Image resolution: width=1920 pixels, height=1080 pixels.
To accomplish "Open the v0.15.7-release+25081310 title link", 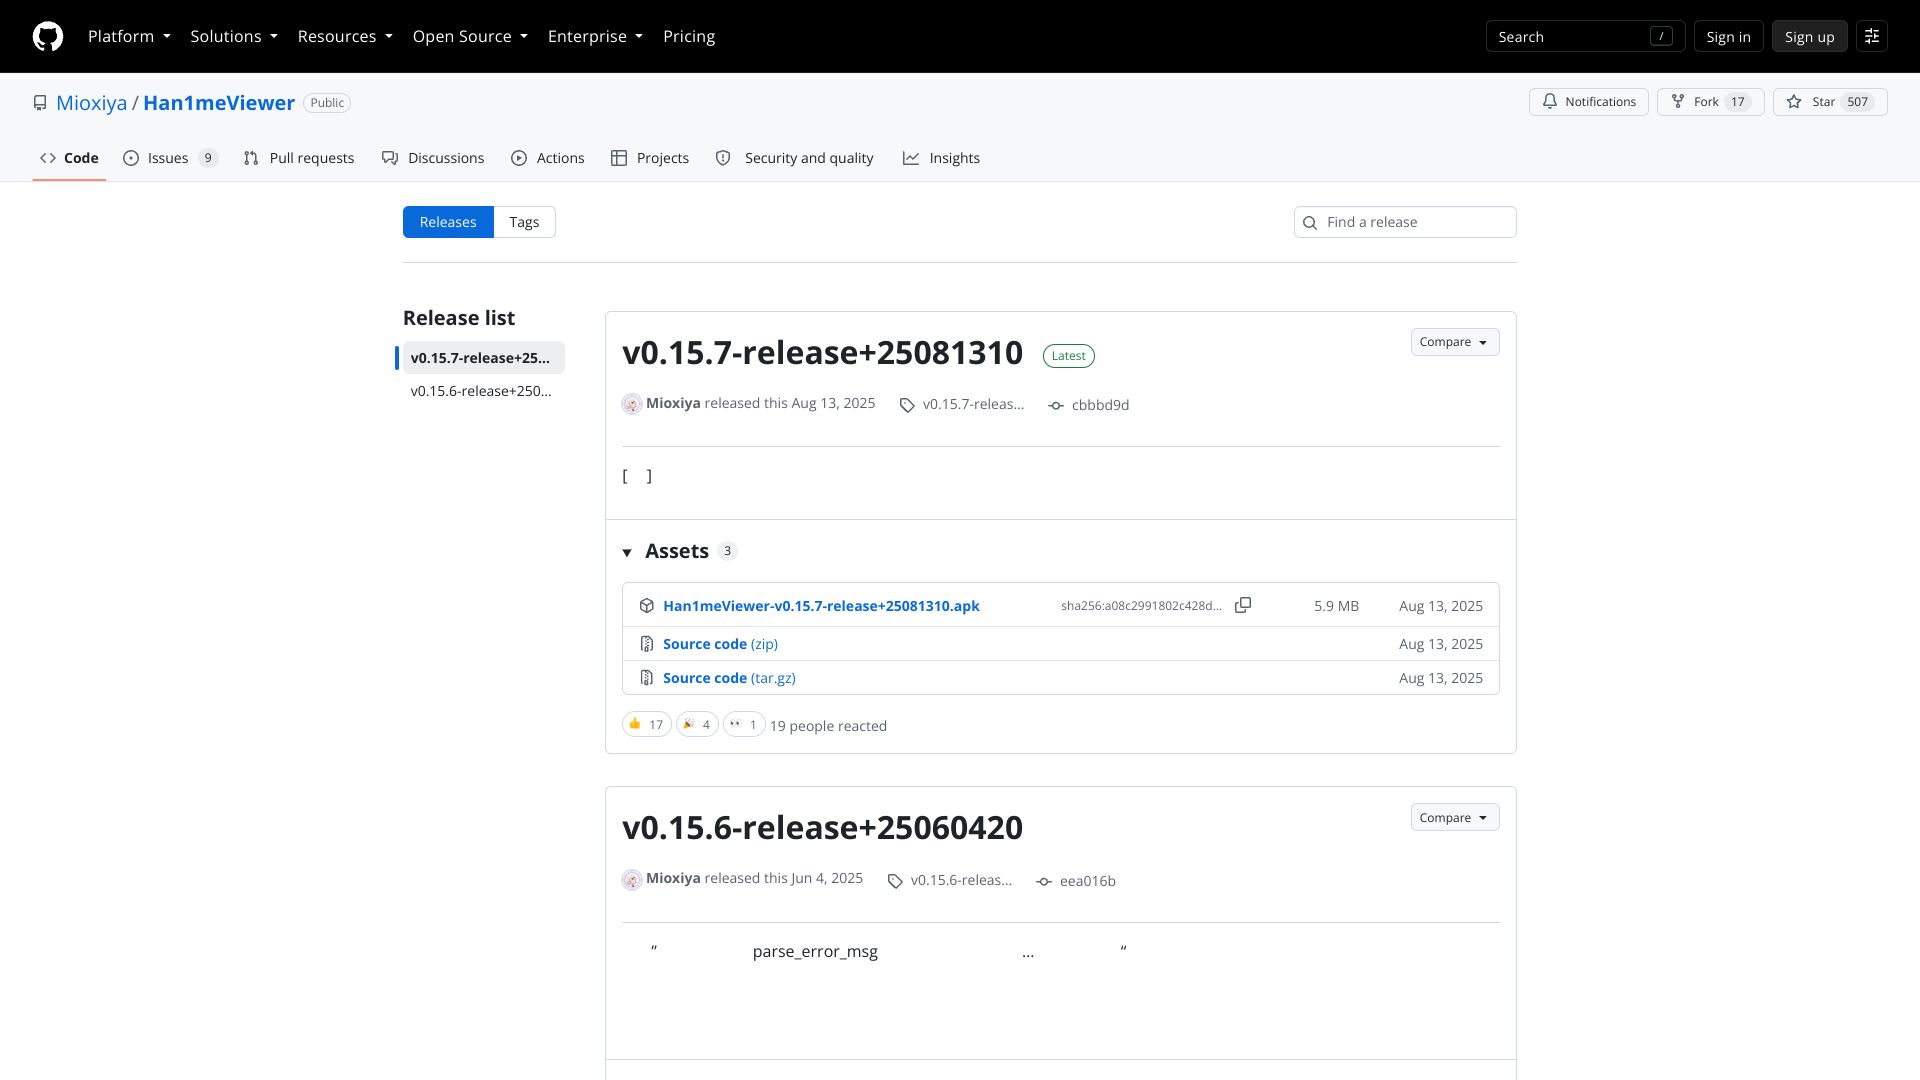I will [822, 352].
